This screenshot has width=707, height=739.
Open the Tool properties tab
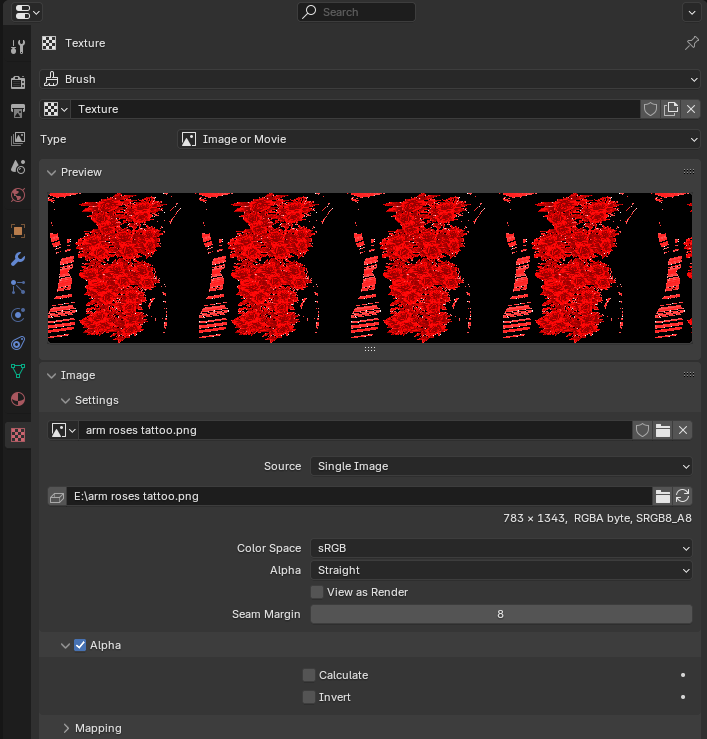click(x=18, y=47)
